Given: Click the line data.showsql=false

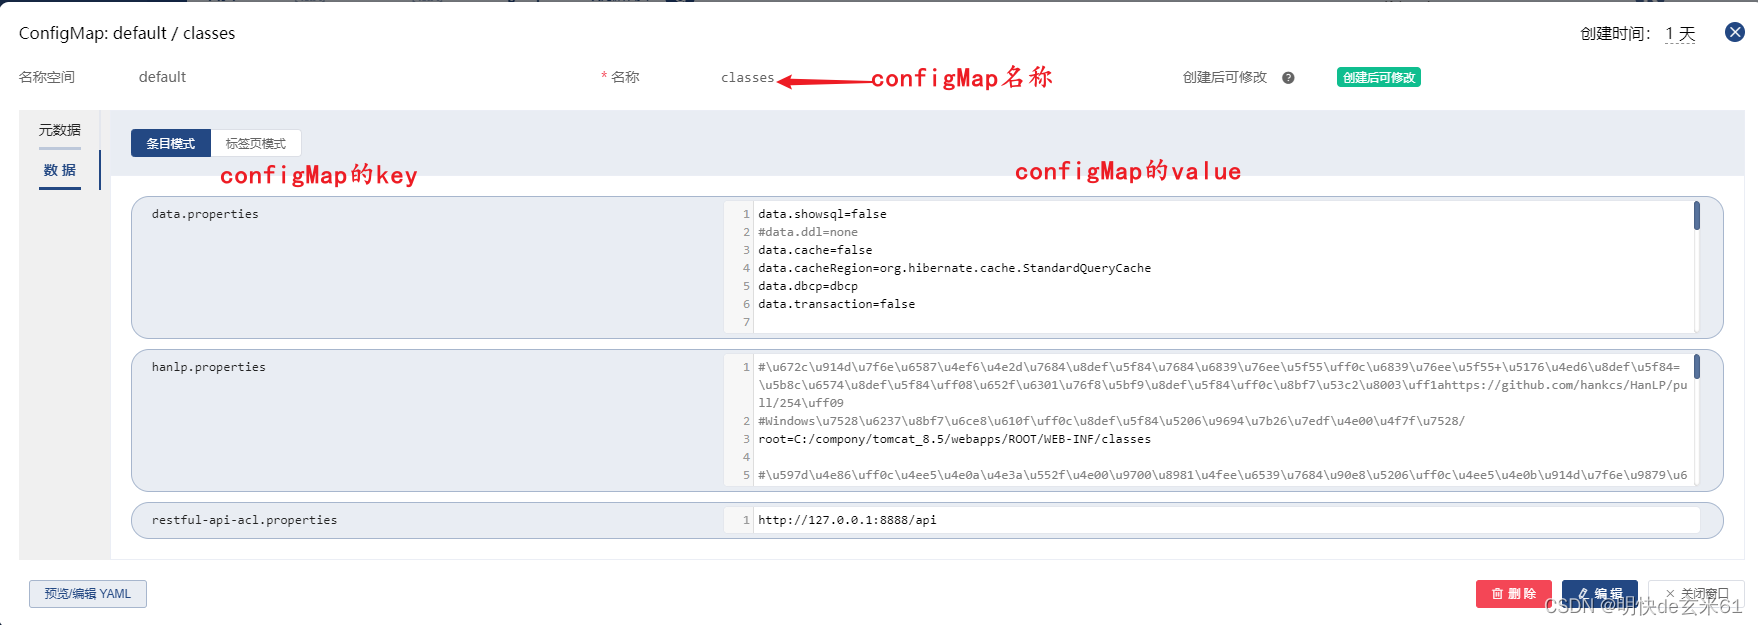Looking at the screenshot, I should pos(822,214).
